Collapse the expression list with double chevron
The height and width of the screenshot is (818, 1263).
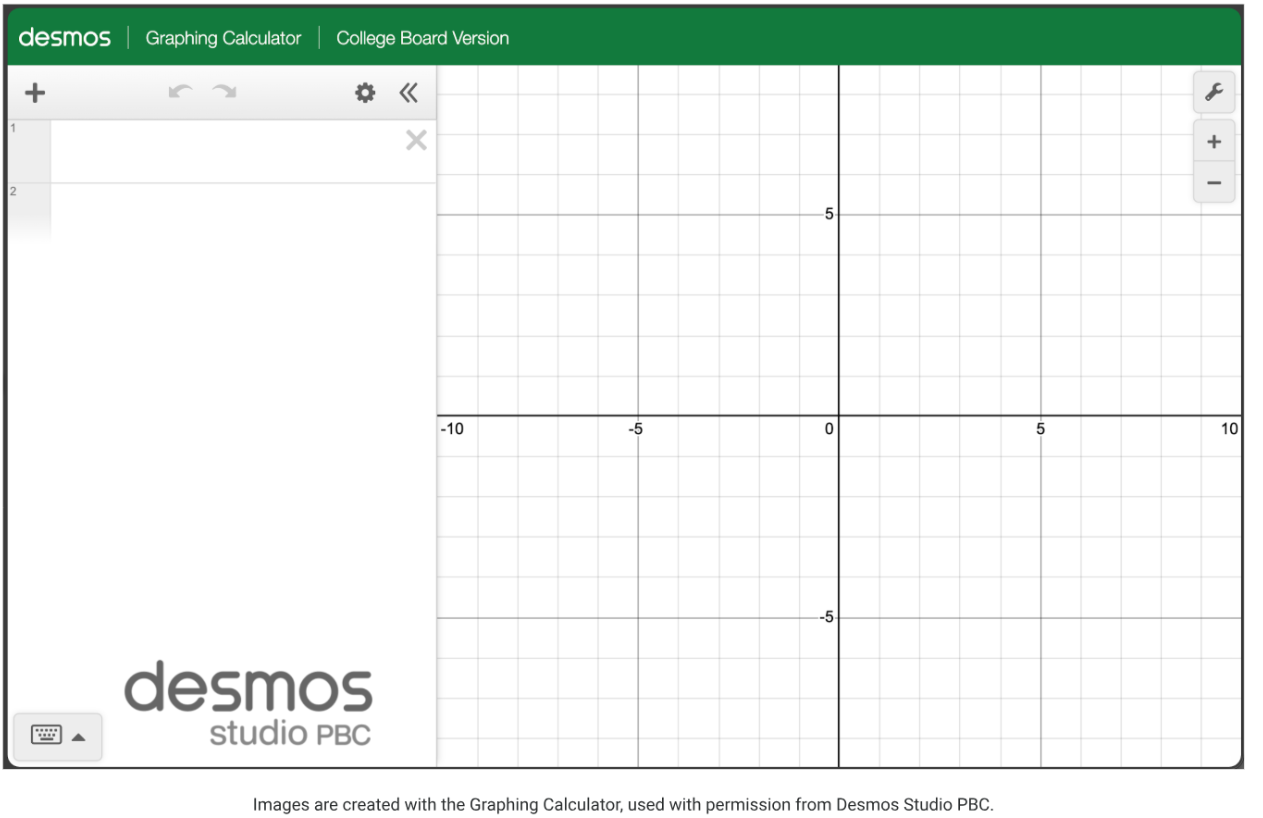(x=408, y=93)
